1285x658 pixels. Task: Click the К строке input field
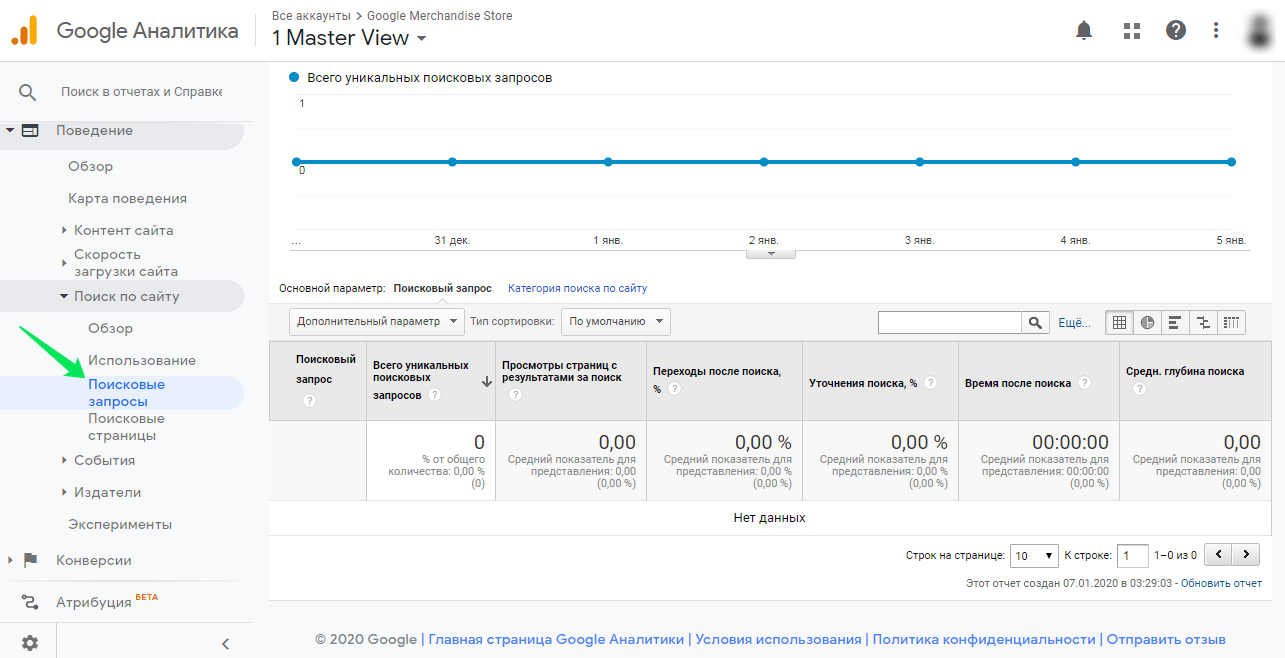1133,555
